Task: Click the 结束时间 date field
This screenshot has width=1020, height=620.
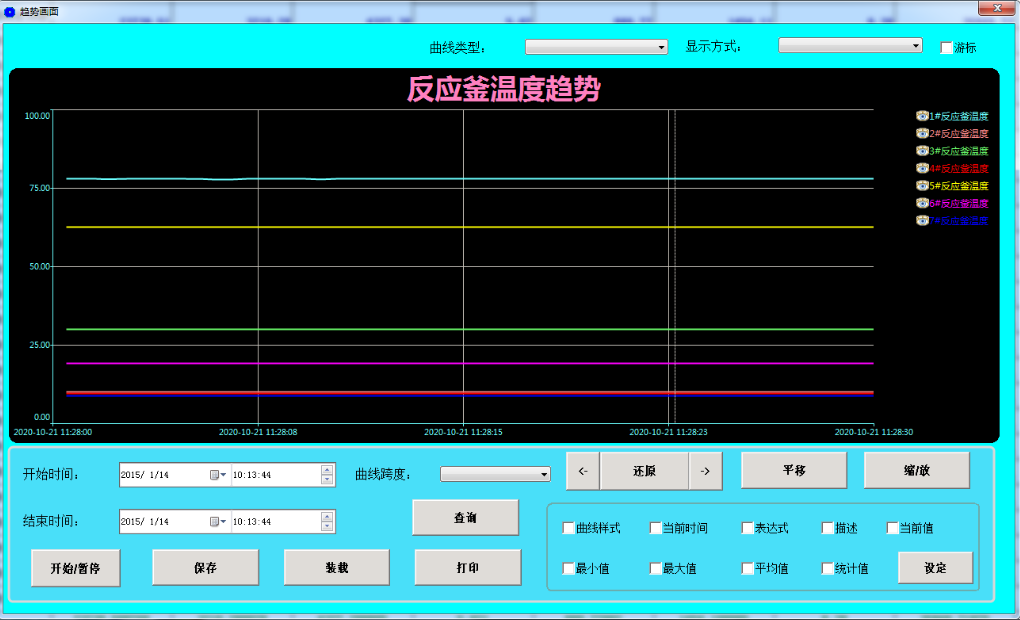Action: [175, 522]
